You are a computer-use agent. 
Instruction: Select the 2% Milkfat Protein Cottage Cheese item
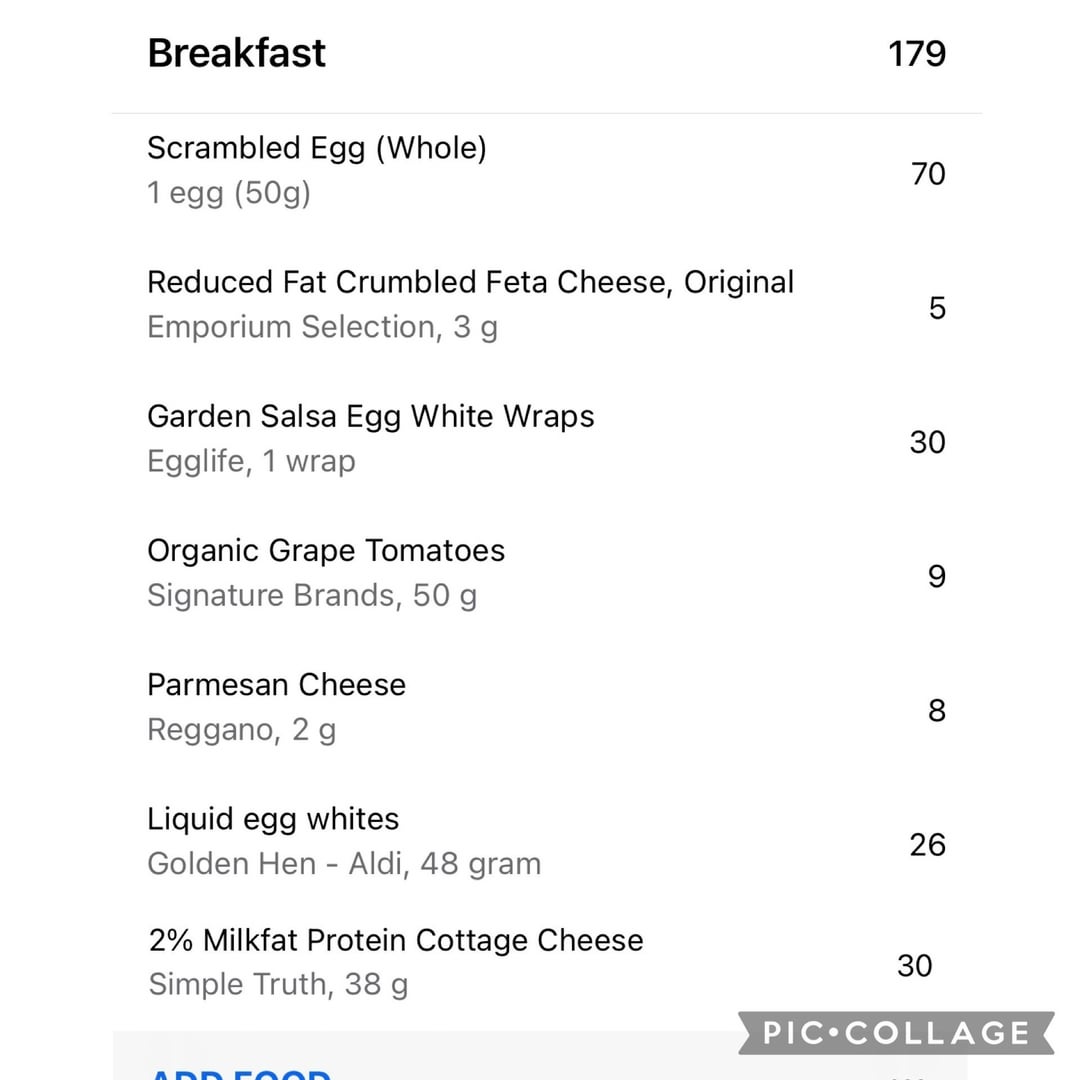tap(396, 940)
